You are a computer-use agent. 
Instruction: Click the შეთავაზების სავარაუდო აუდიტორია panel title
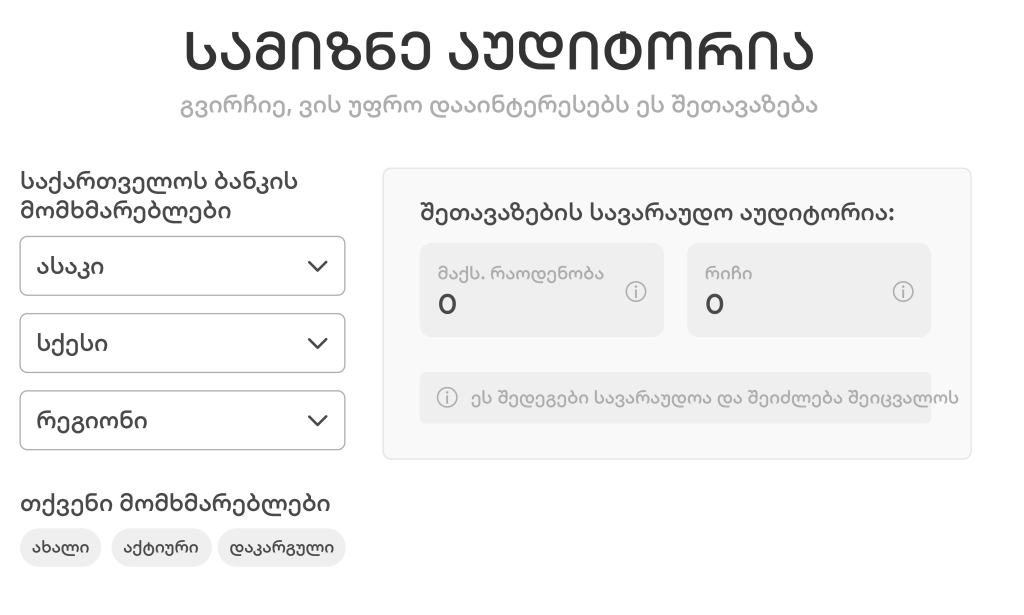tap(657, 213)
